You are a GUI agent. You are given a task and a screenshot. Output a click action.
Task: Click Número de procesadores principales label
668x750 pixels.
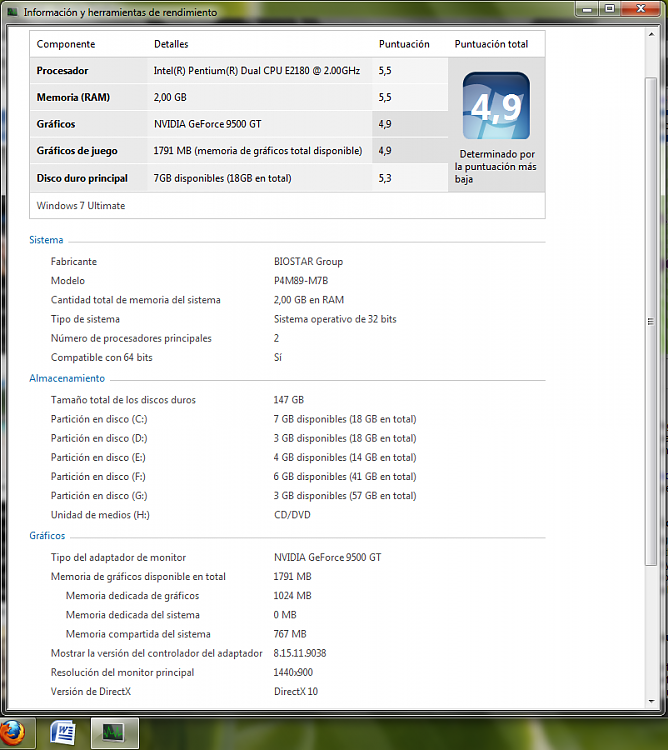click(131, 338)
